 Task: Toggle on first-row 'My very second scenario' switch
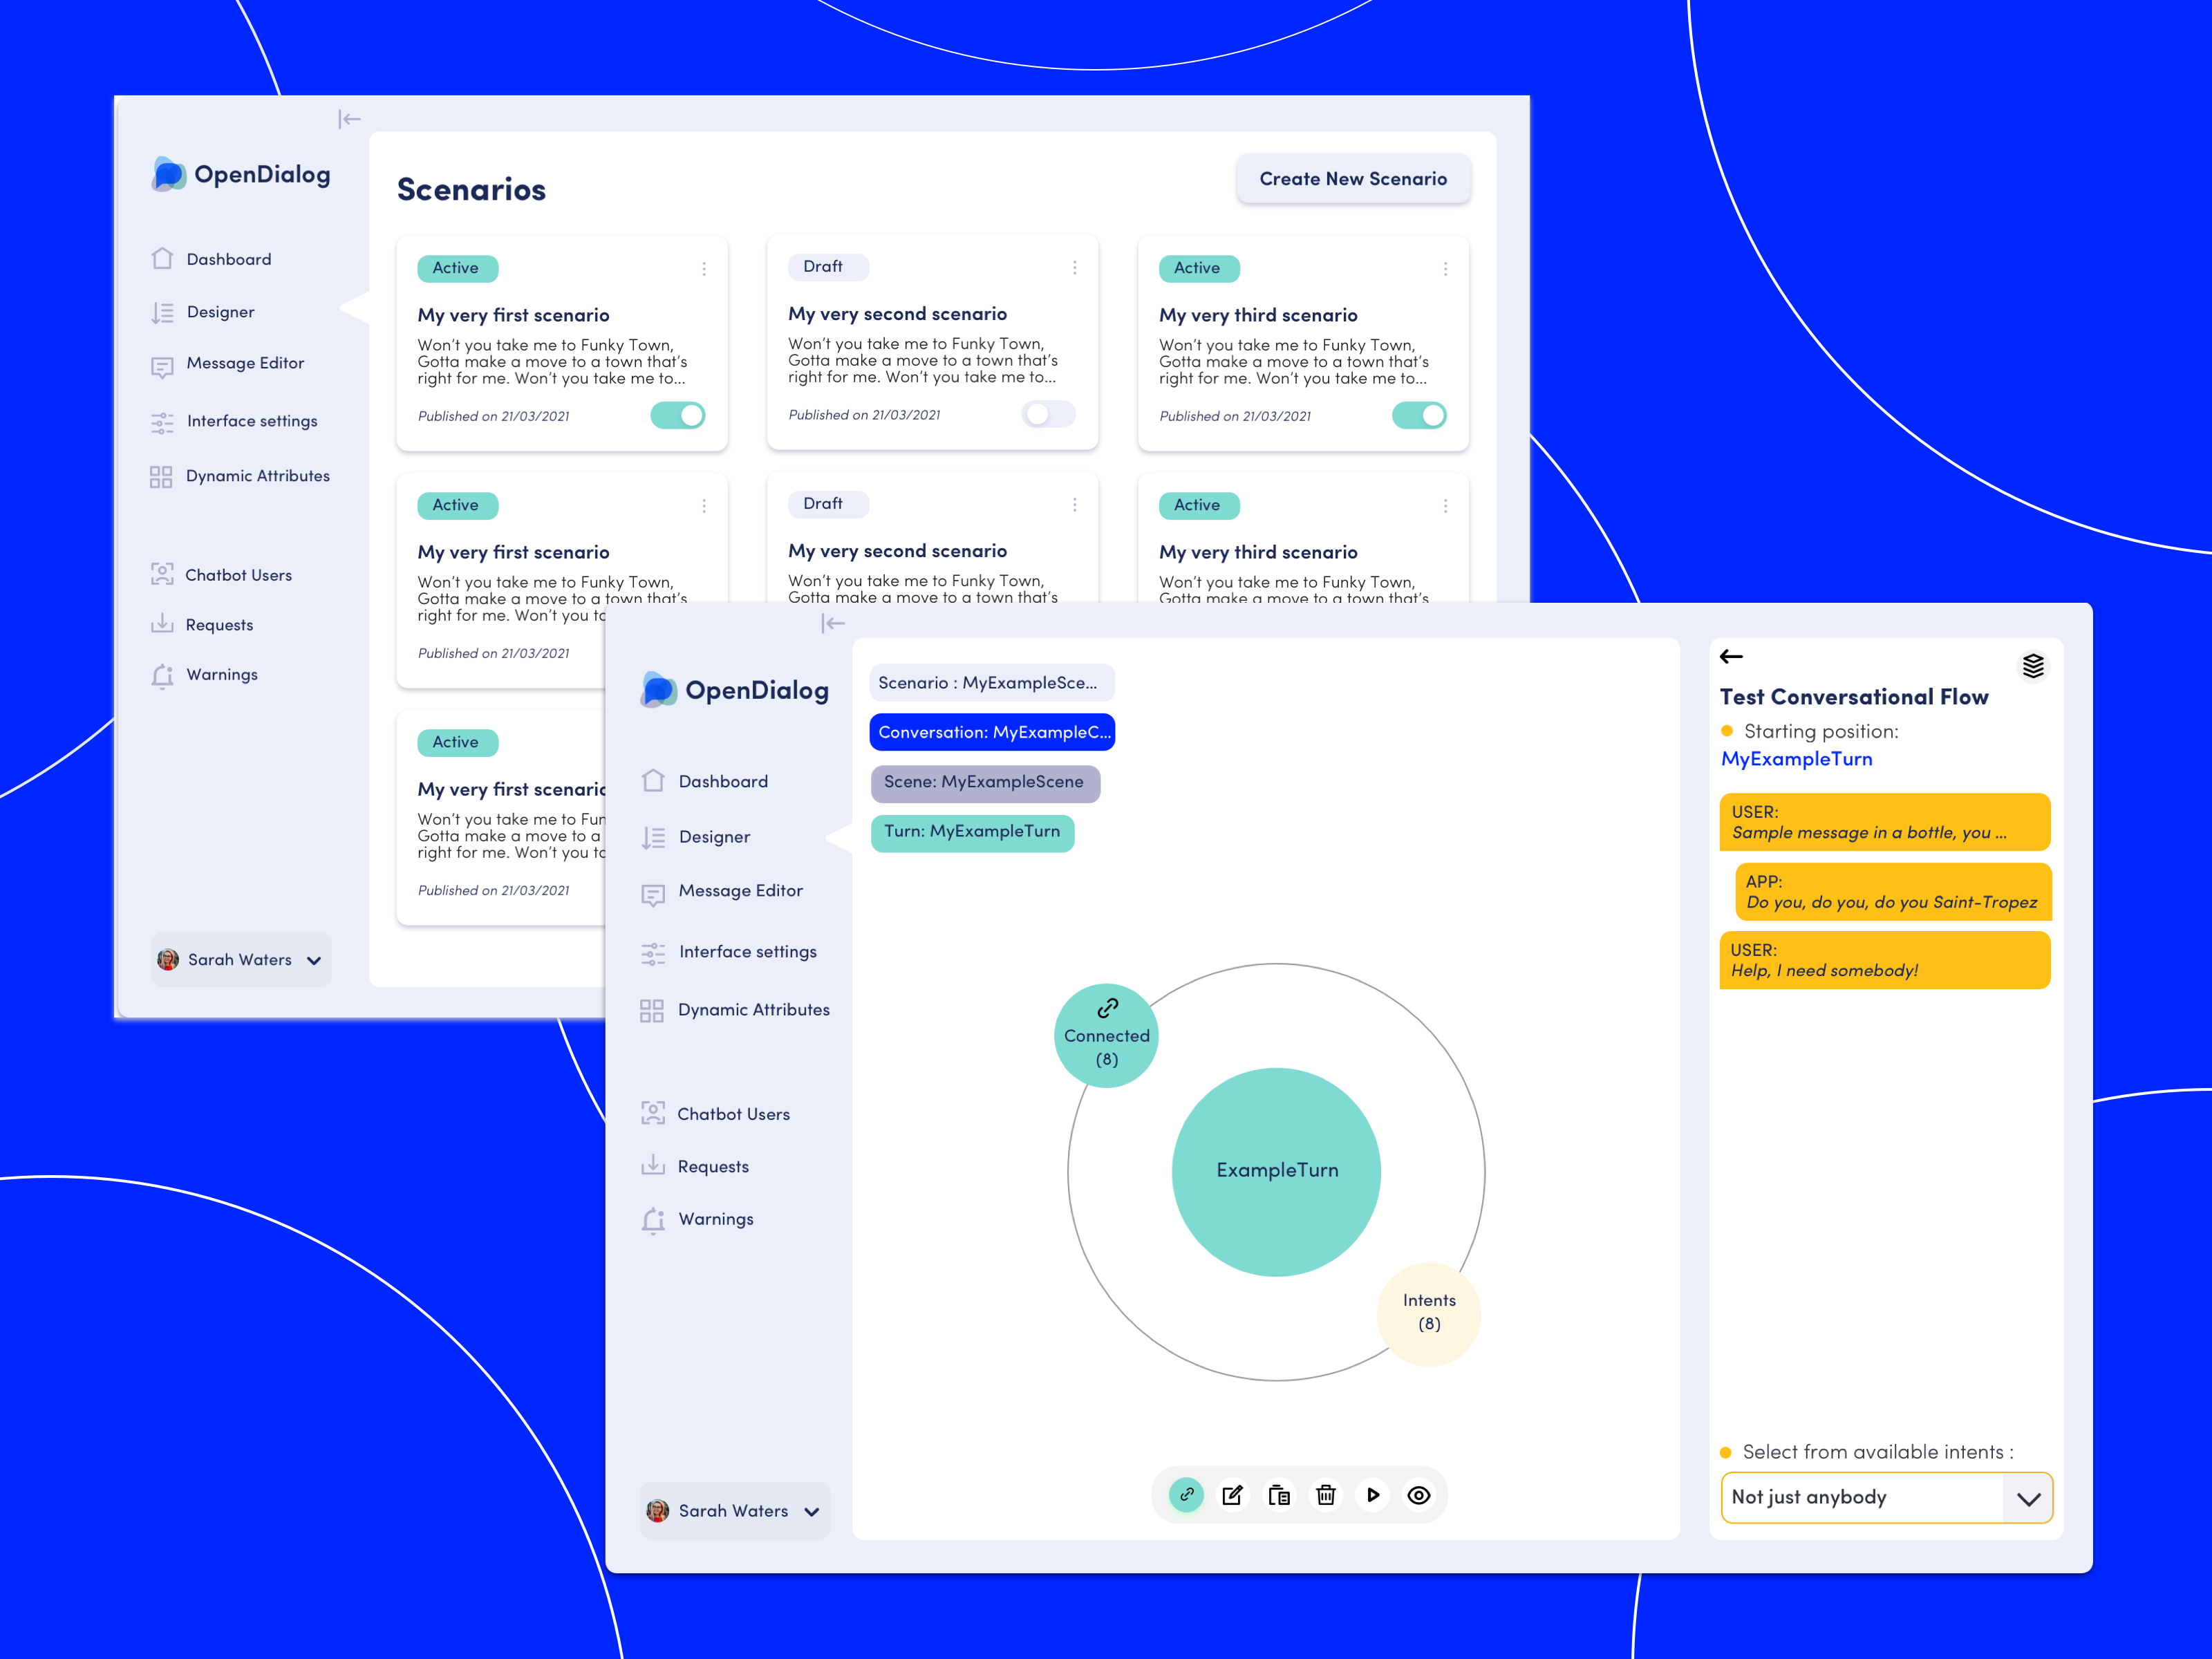[x=1048, y=414]
